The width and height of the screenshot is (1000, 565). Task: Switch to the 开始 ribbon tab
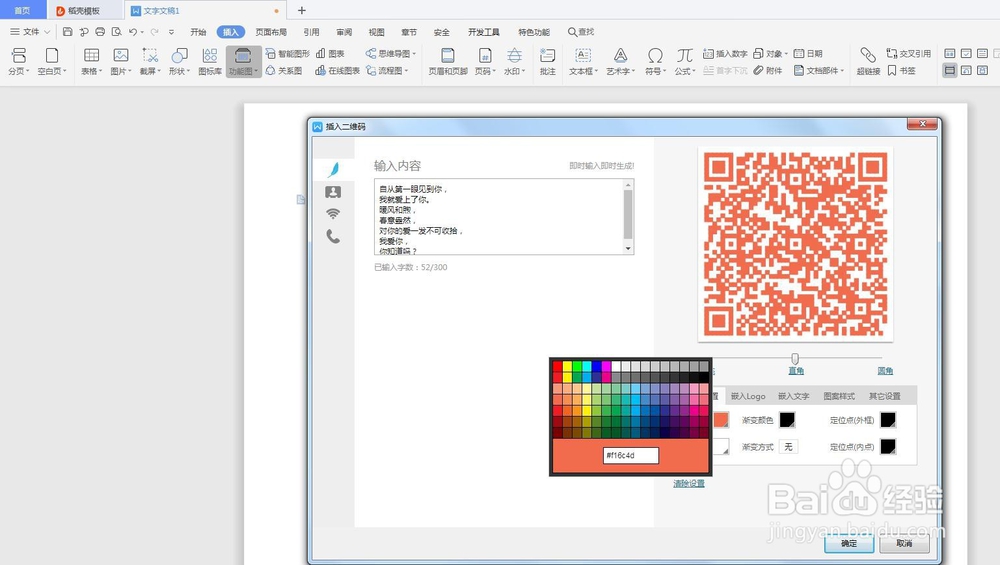198,32
